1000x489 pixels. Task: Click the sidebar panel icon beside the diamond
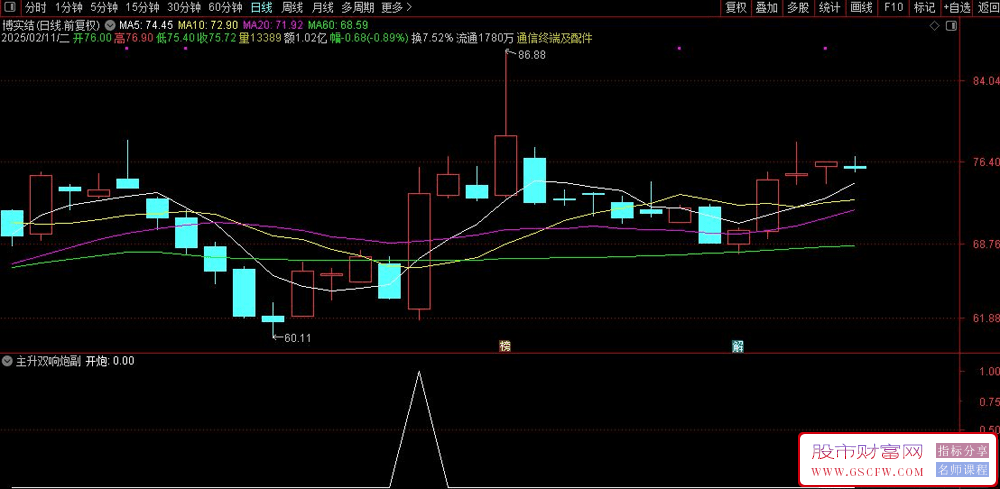(950, 24)
